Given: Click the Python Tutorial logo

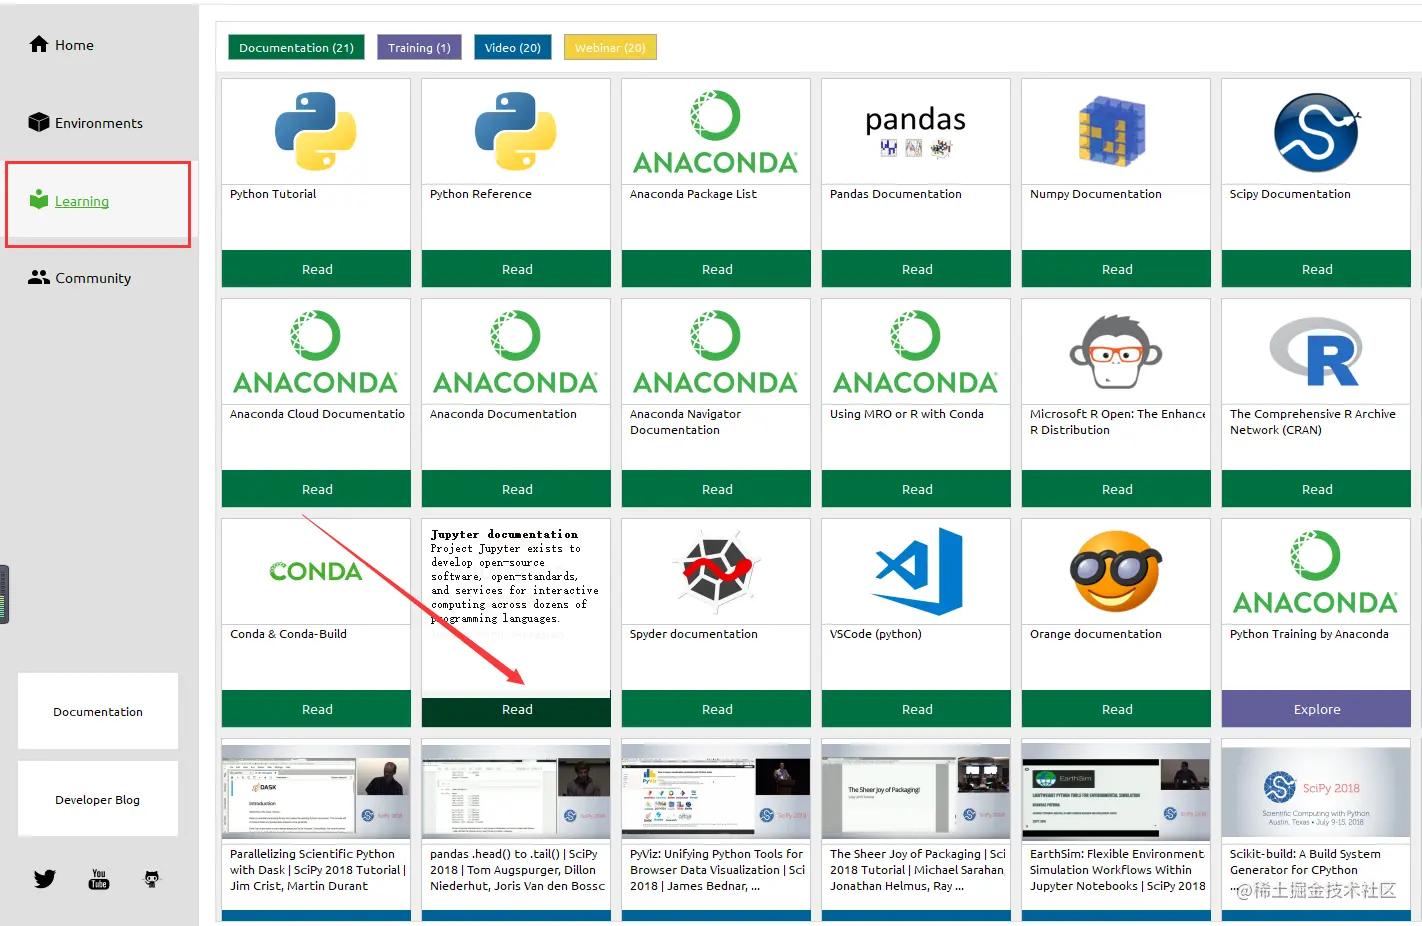Looking at the screenshot, I should coord(316,131).
